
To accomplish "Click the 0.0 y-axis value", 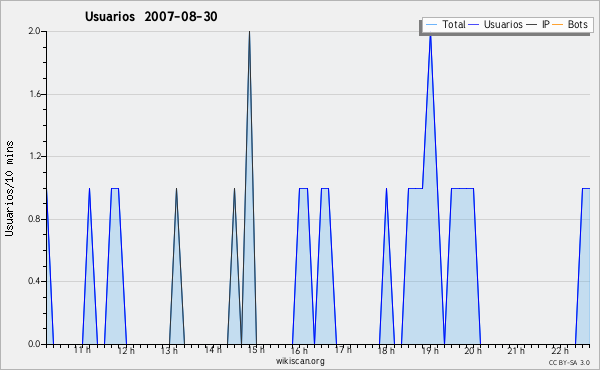I will coord(34,344).
